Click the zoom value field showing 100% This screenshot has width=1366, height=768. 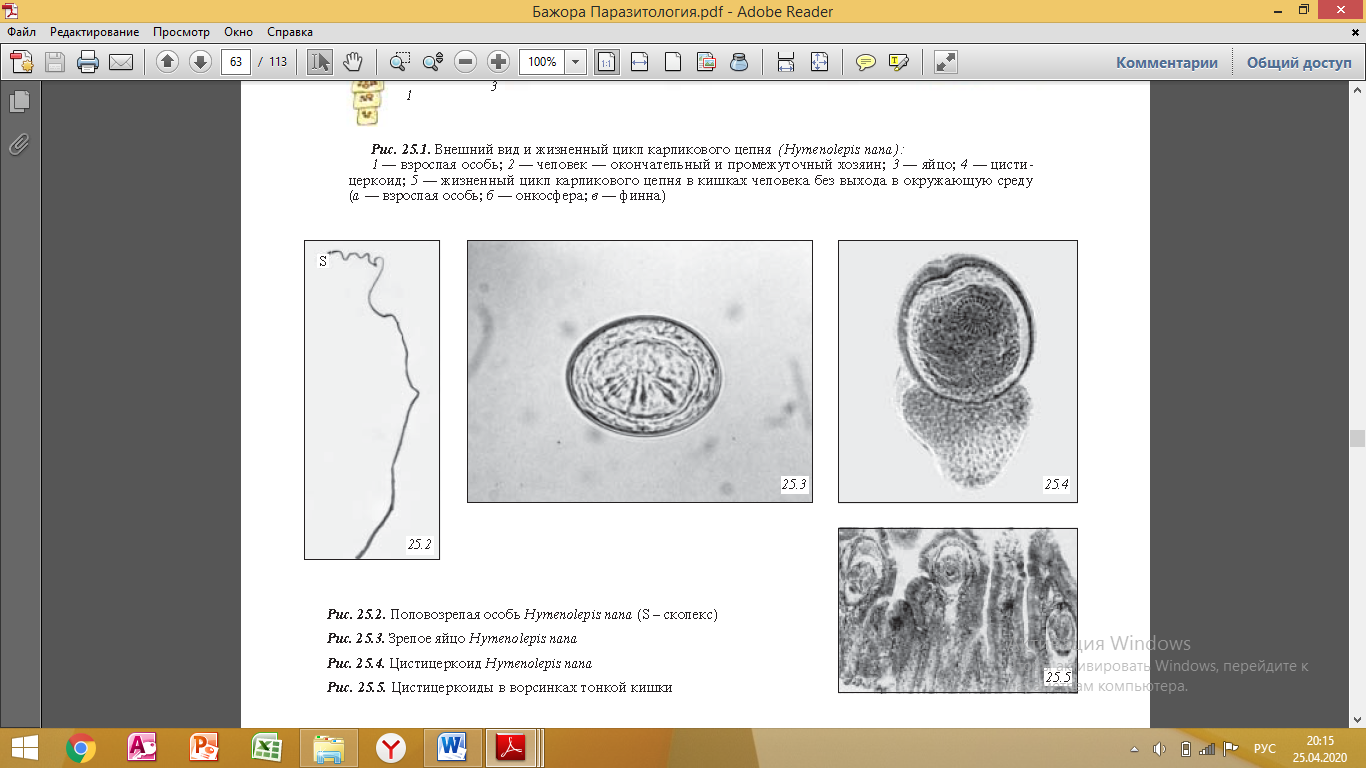pos(542,62)
